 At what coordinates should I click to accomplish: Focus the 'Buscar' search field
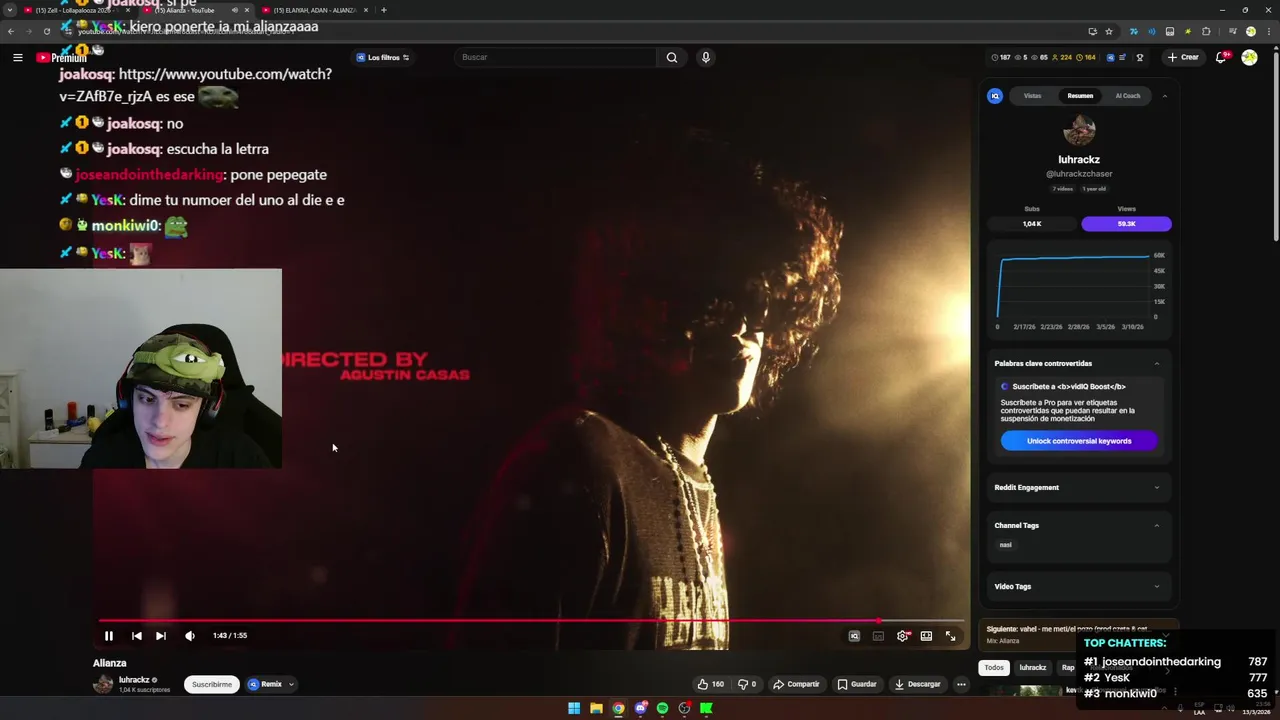555,57
